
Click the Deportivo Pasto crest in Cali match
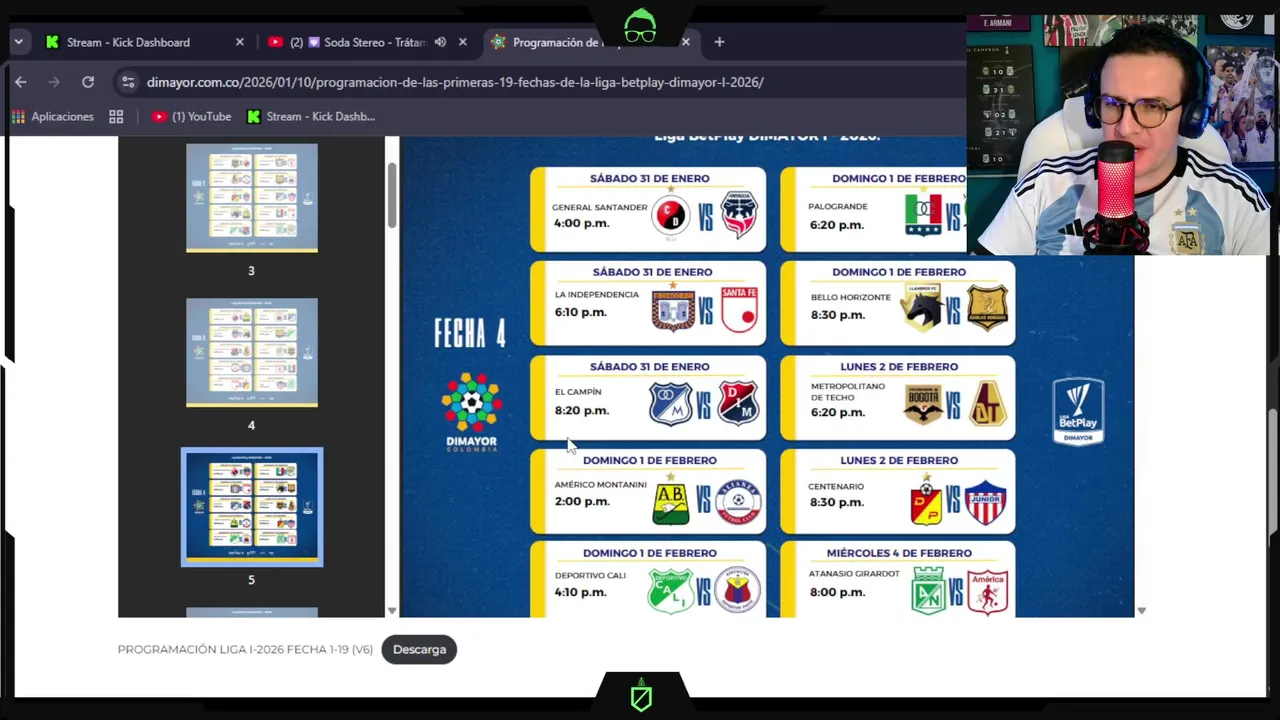tap(738, 591)
